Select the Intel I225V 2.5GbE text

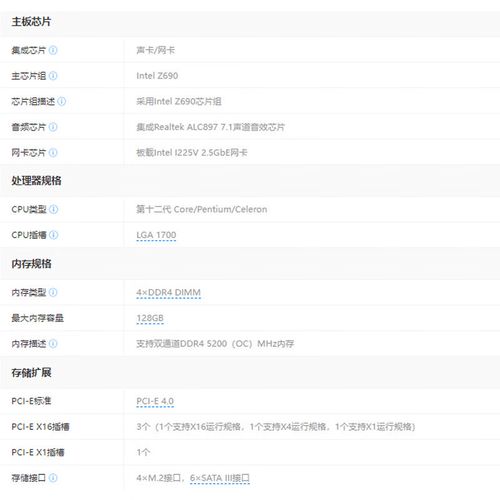click(x=192, y=153)
